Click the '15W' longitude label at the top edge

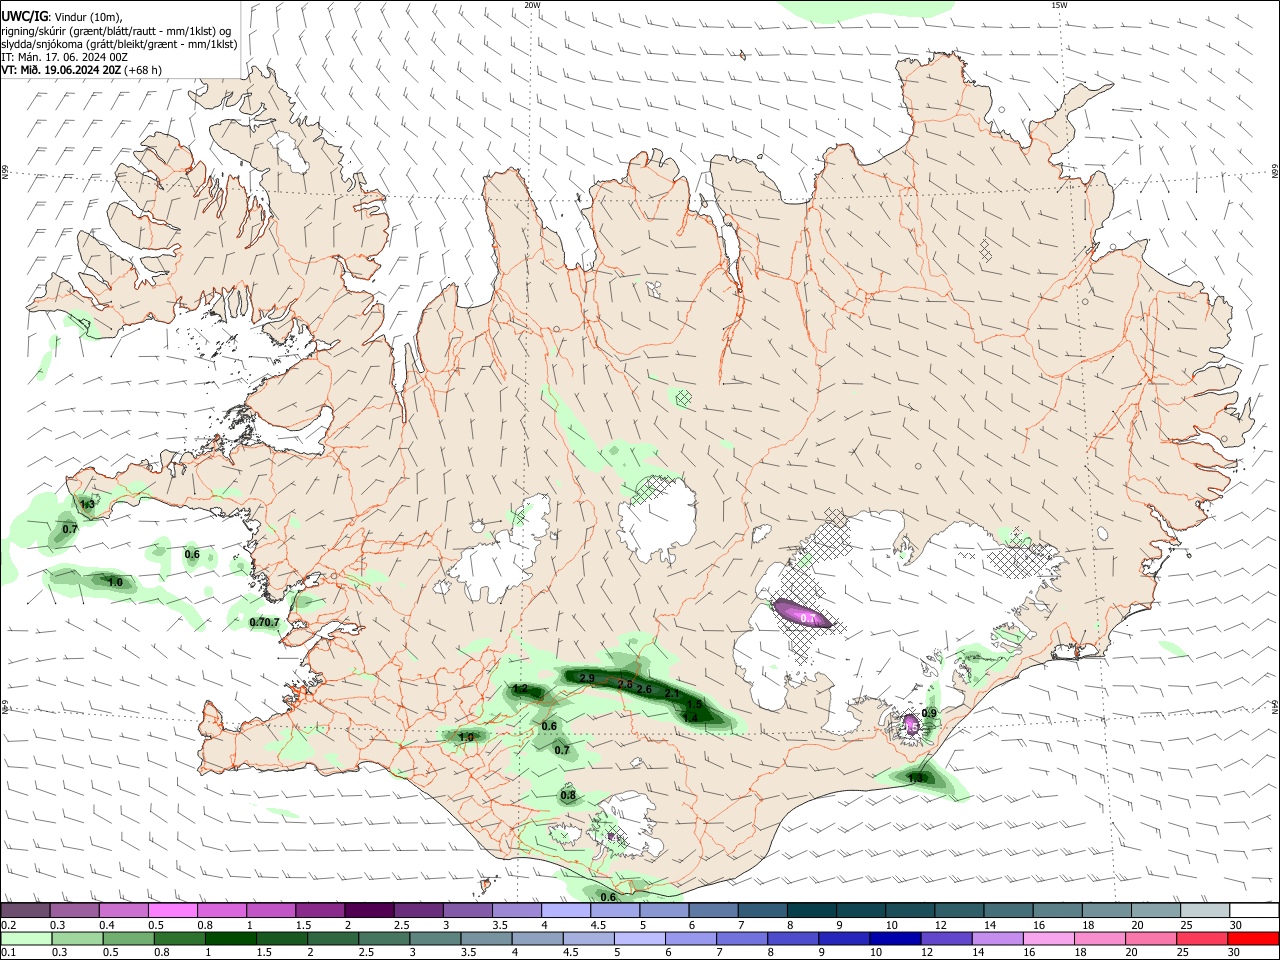tap(1060, 5)
